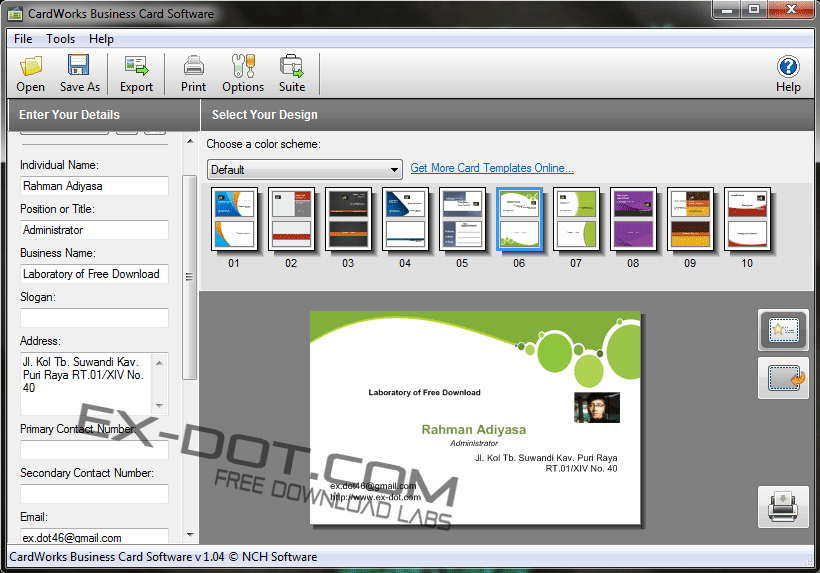Follow the Get More Card Templates Online link
This screenshot has height=573, width=820.
[492, 168]
